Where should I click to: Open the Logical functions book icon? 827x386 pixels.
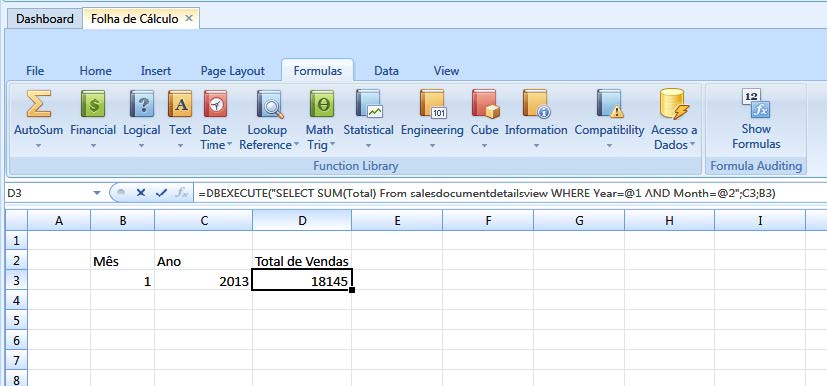click(142, 104)
